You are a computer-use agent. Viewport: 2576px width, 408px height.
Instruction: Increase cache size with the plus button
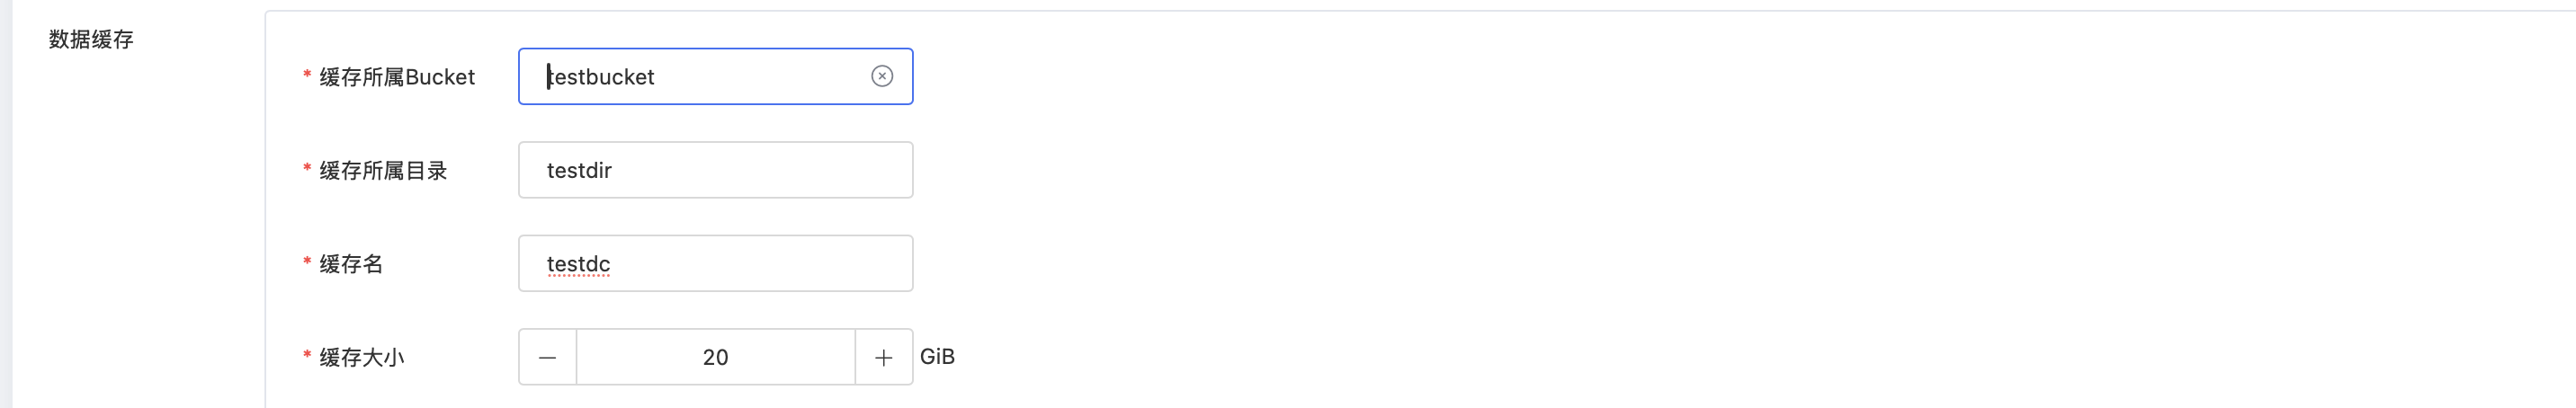[883, 357]
